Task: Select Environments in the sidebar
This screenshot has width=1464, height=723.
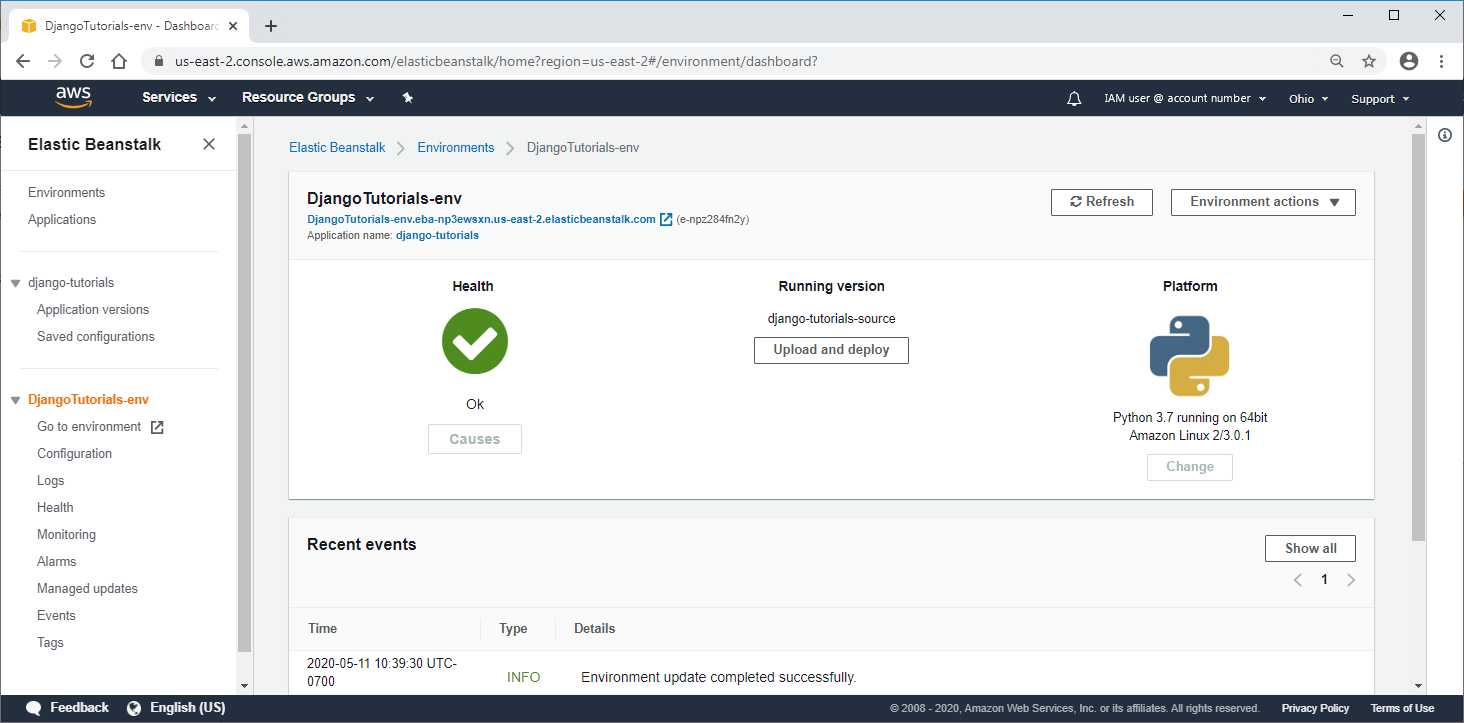Action: point(66,193)
